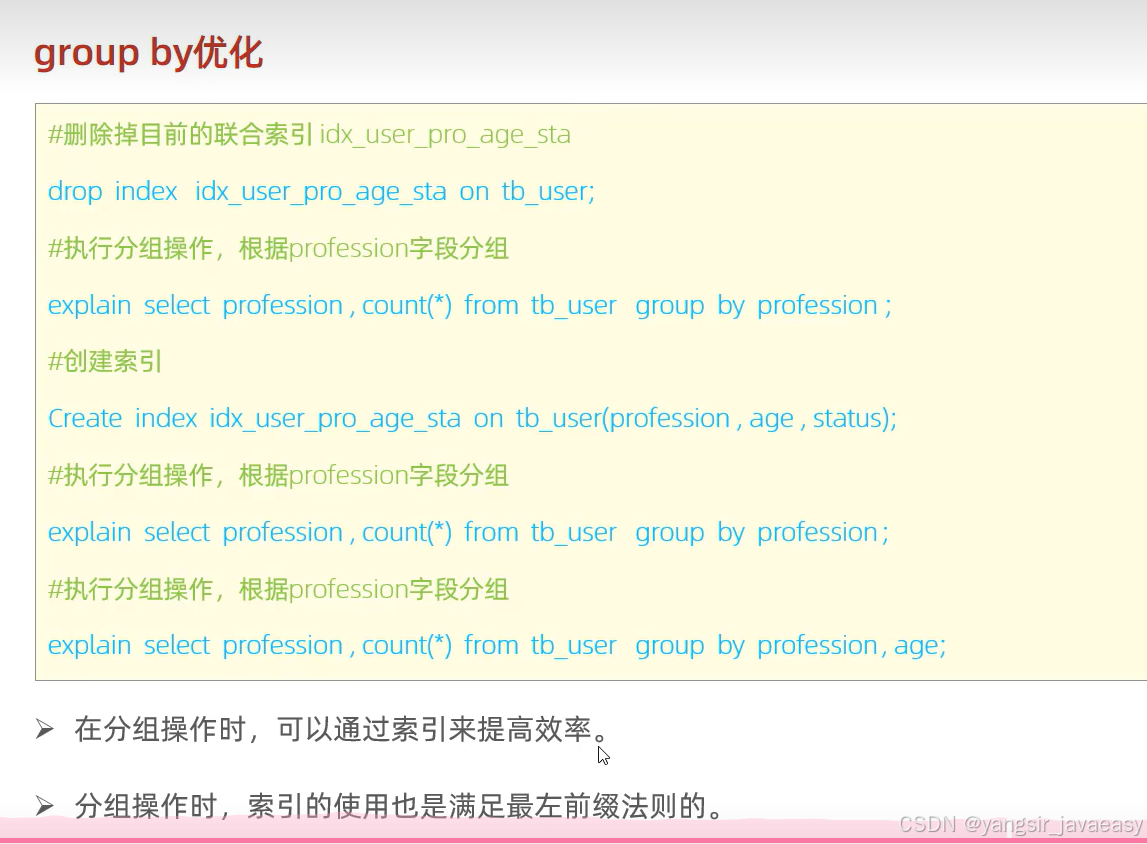The image size is (1147, 844).
Task: Click the 'drop index idx_user_pro_age_sta on tb_user;' line
Action: (321, 192)
